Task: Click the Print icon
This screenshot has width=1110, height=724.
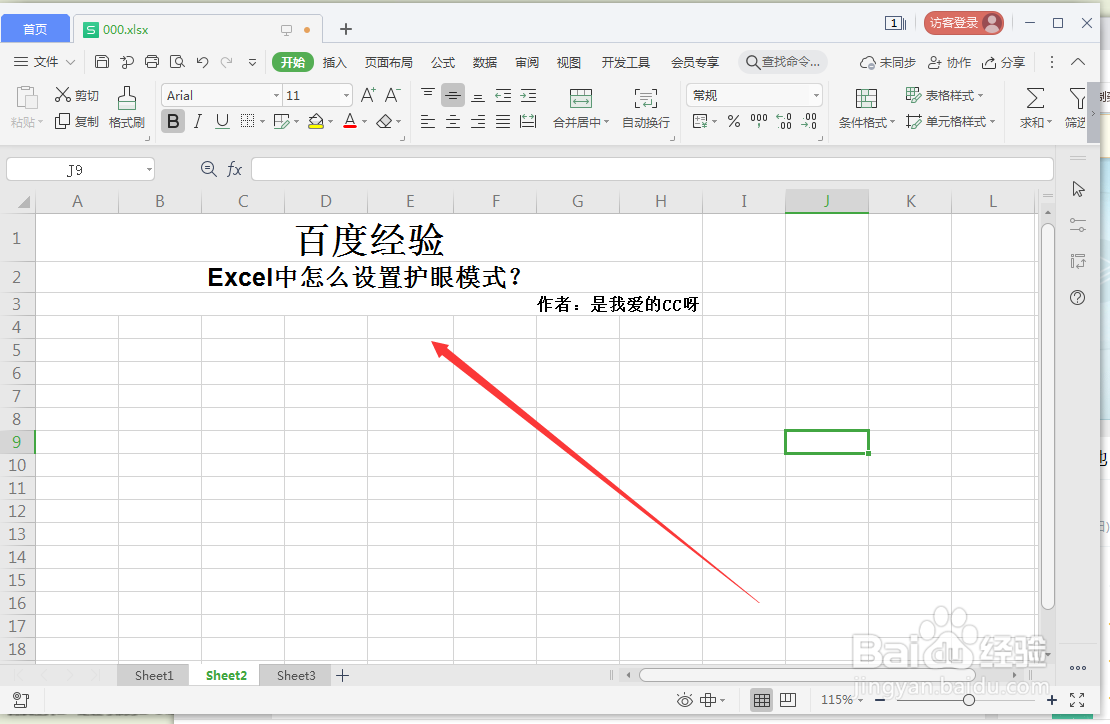Action: (151, 62)
